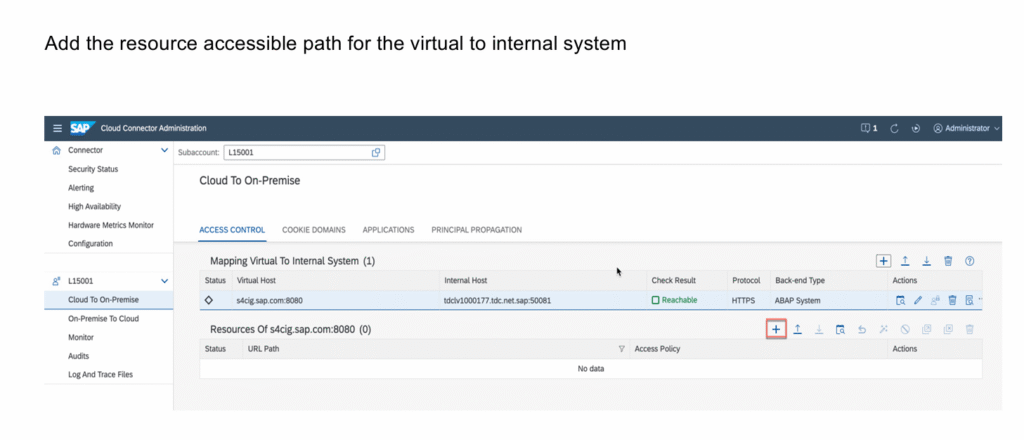Open On-Premise To Cloud in sidebar
This screenshot has width=1024, height=440.
[x=103, y=319]
